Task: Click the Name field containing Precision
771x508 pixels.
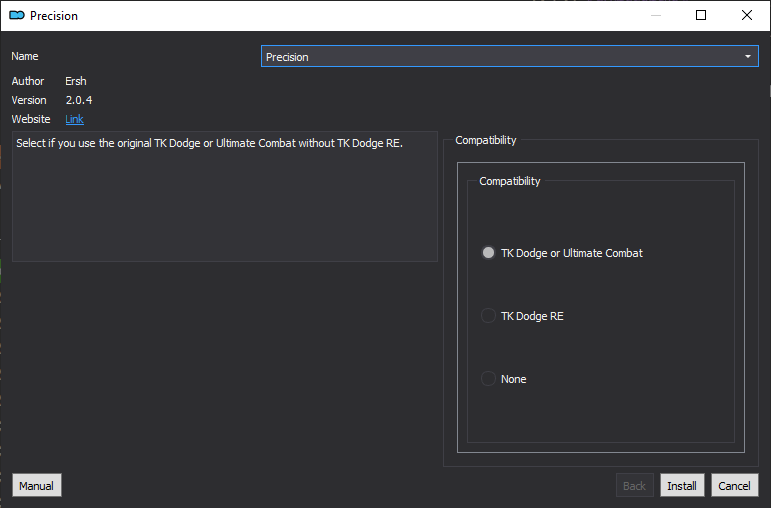Action: tap(509, 57)
